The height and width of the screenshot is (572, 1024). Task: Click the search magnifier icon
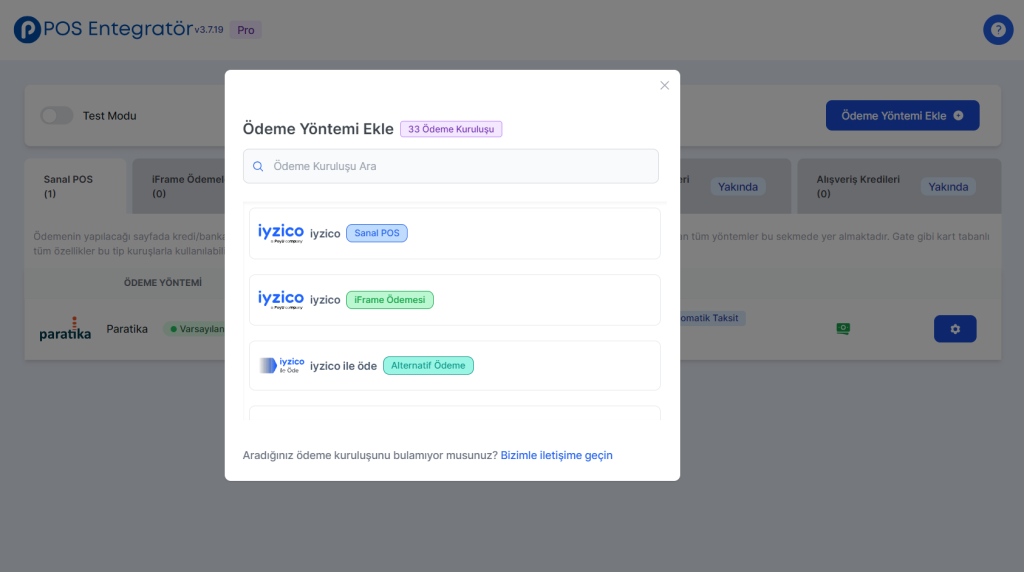tap(258, 167)
